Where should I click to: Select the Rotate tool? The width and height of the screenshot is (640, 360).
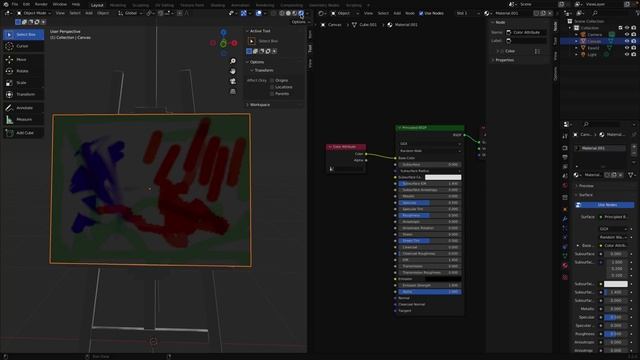coord(23,71)
